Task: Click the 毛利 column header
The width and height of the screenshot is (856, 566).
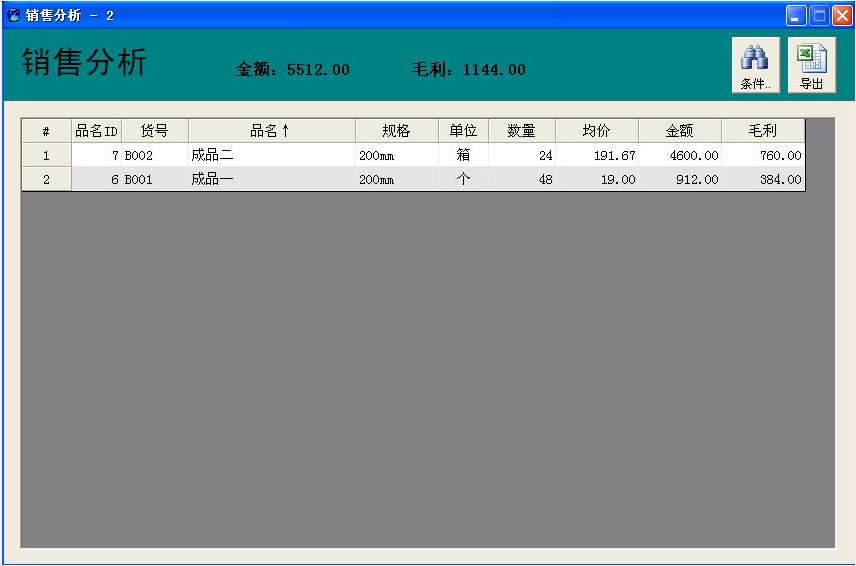Action: [x=763, y=131]
